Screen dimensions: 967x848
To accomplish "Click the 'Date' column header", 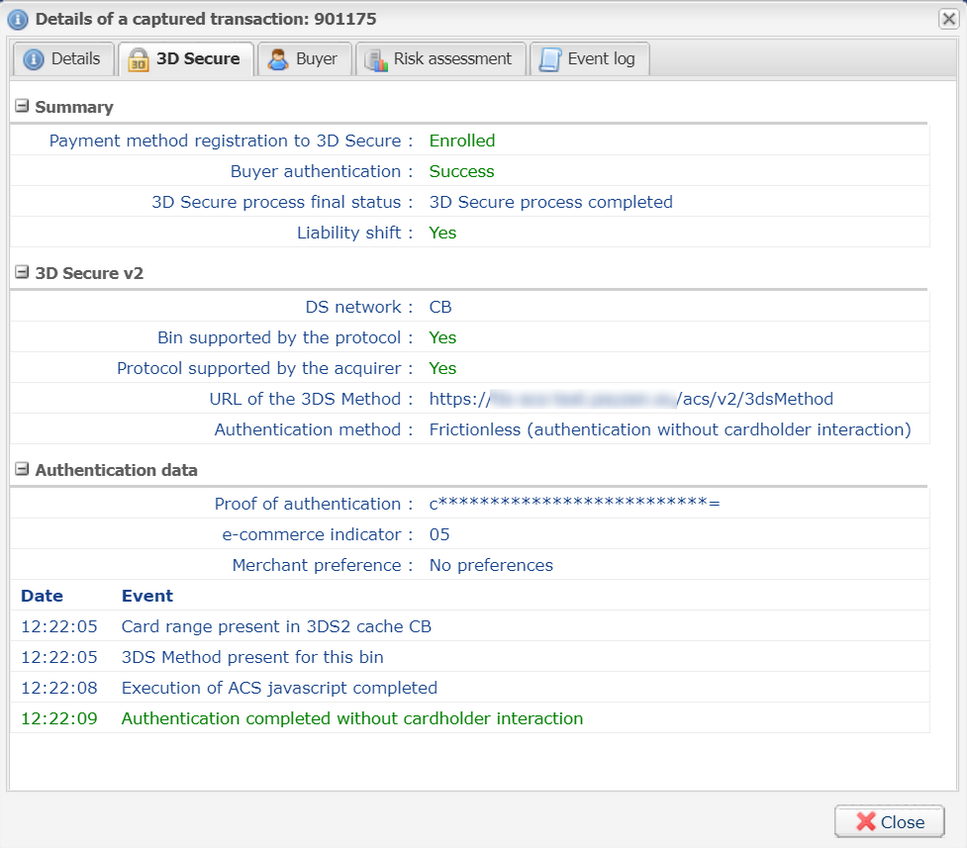I will tap(42, 596).
